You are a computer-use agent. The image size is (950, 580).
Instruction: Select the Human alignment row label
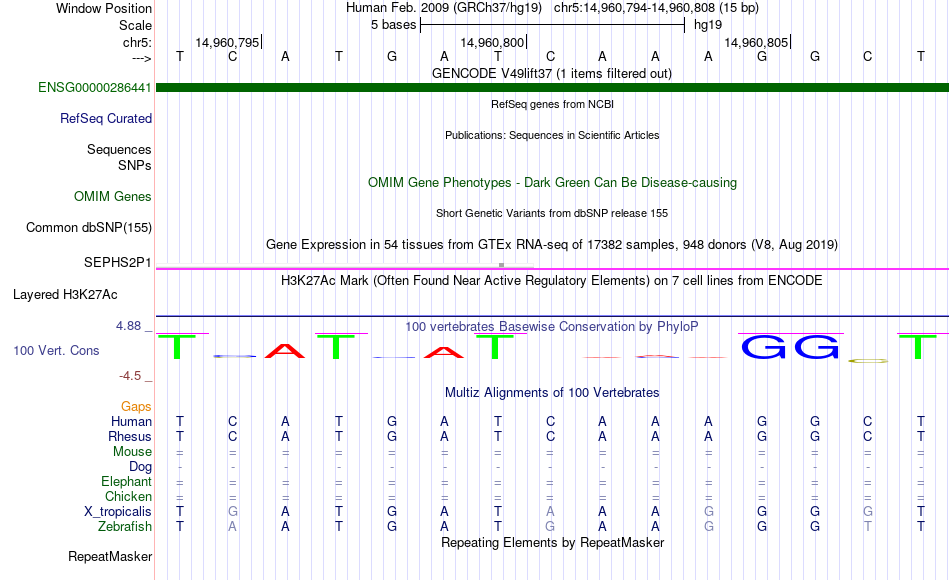coord(131,421)
